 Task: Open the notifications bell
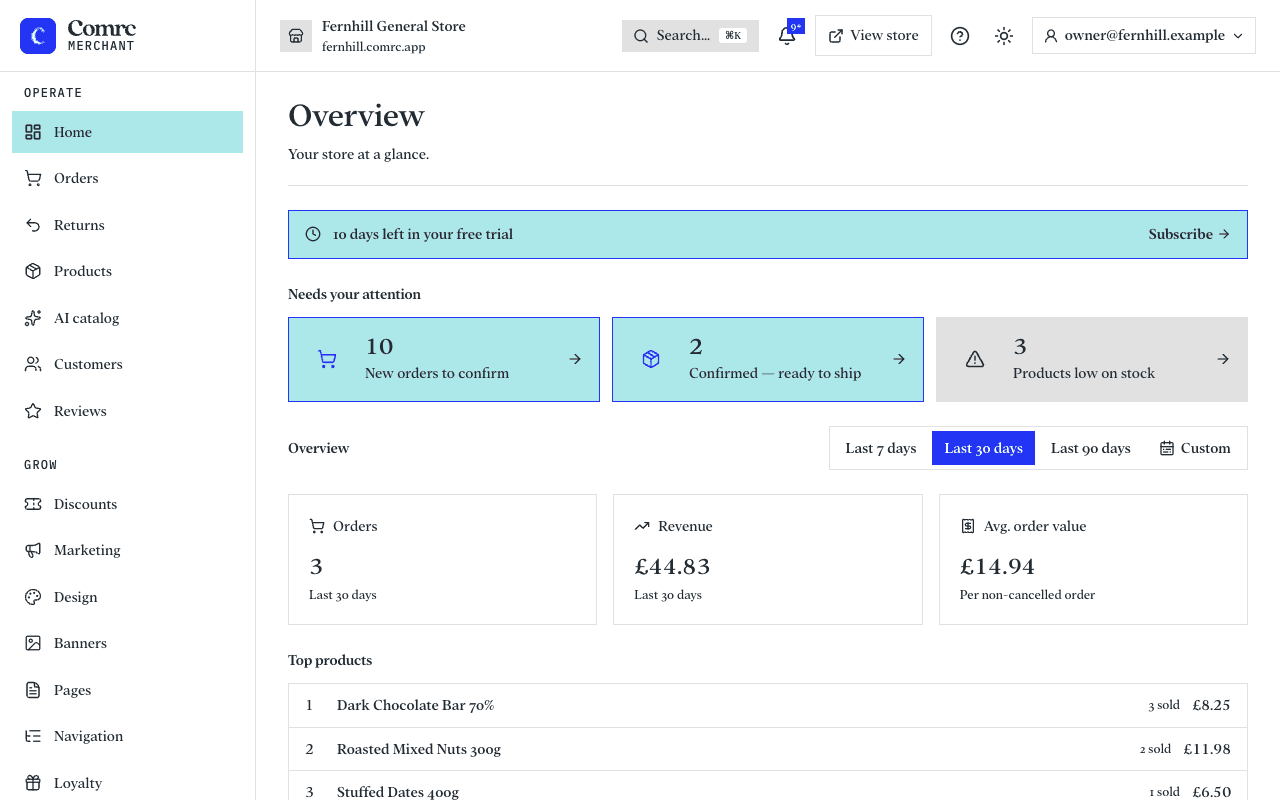click(787, 36)
